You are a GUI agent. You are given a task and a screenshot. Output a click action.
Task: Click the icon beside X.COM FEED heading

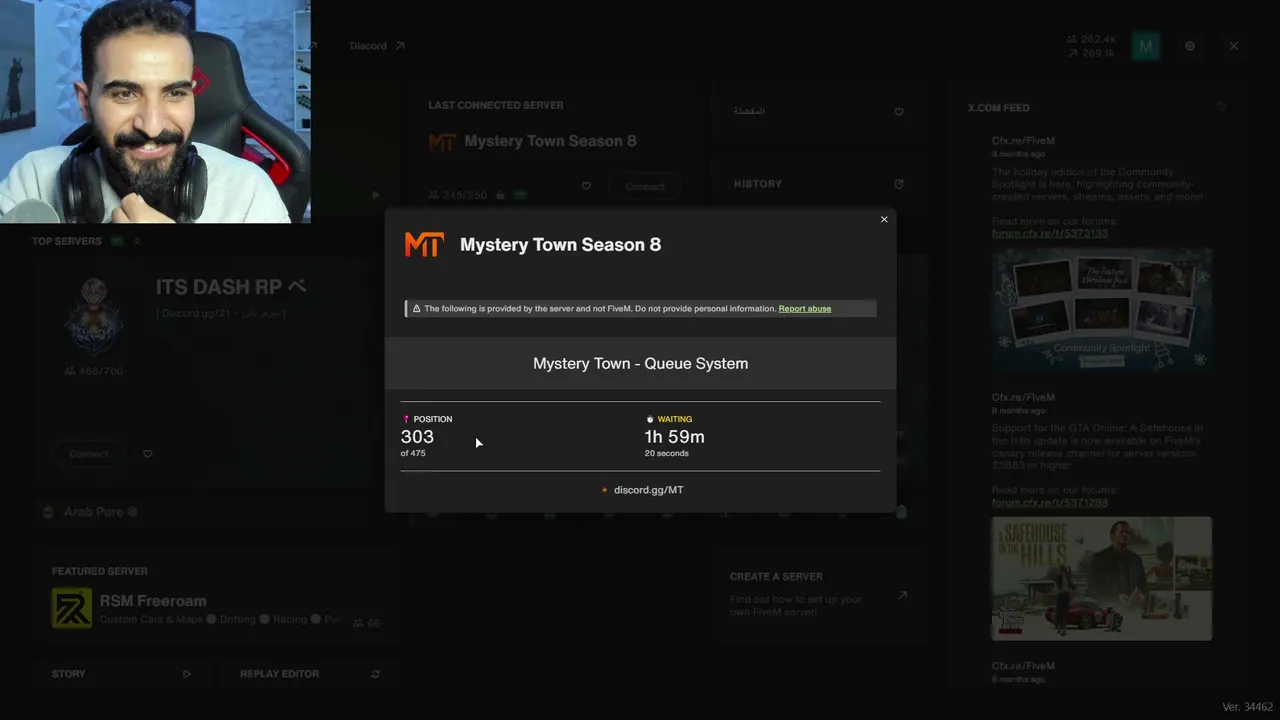pyautogui.click(x=1221, y=107)
